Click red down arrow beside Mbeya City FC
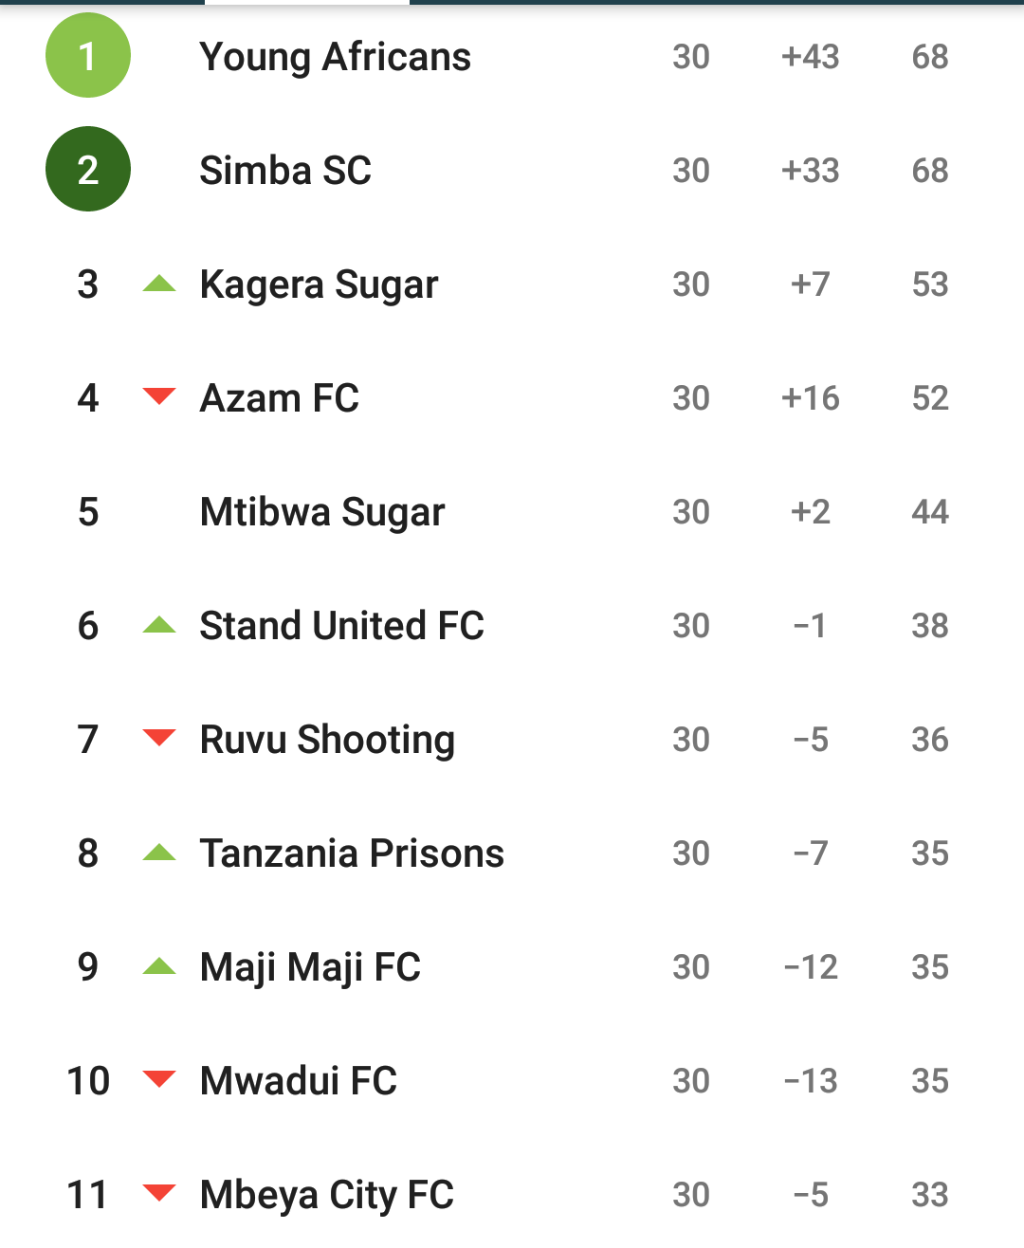The height and width of the screenshot is (1248, 1024). (159, 1193)
